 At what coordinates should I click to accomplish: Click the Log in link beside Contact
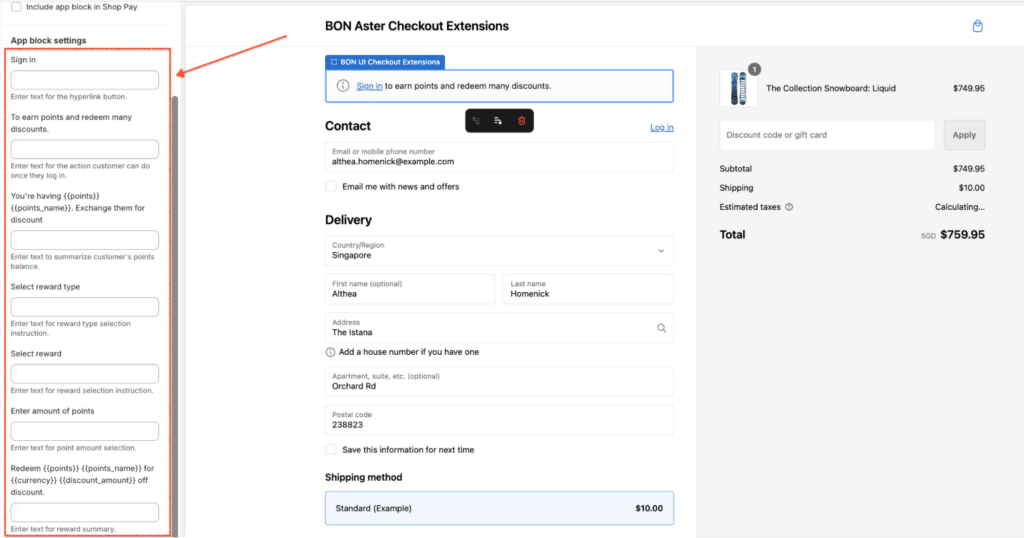pyautogui.click(x=661, y=128)
